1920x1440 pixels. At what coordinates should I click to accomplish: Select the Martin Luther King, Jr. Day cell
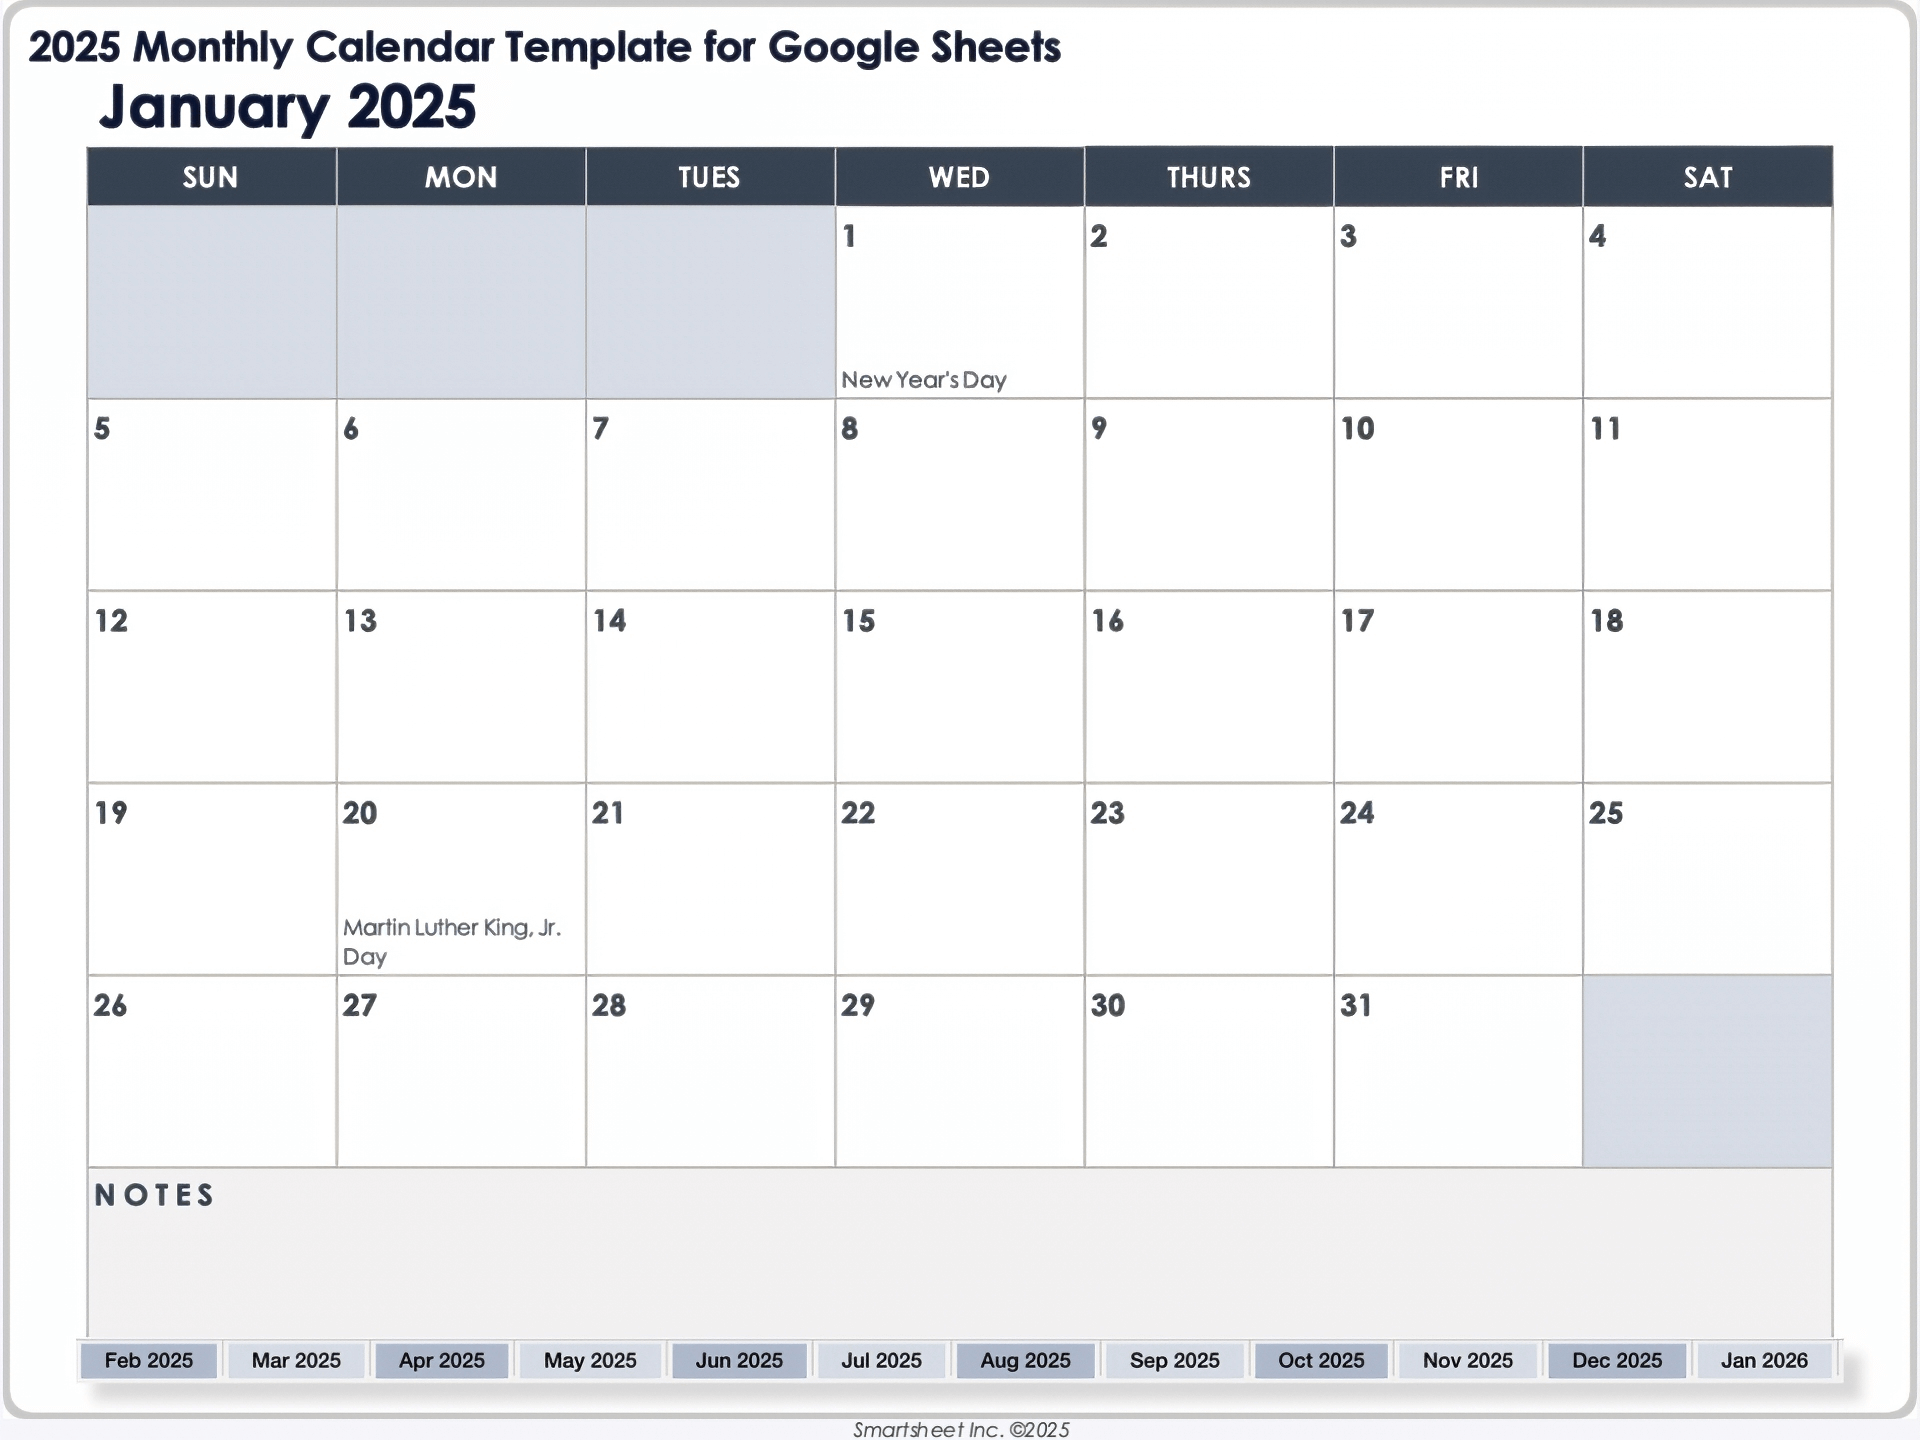(460, 879)
